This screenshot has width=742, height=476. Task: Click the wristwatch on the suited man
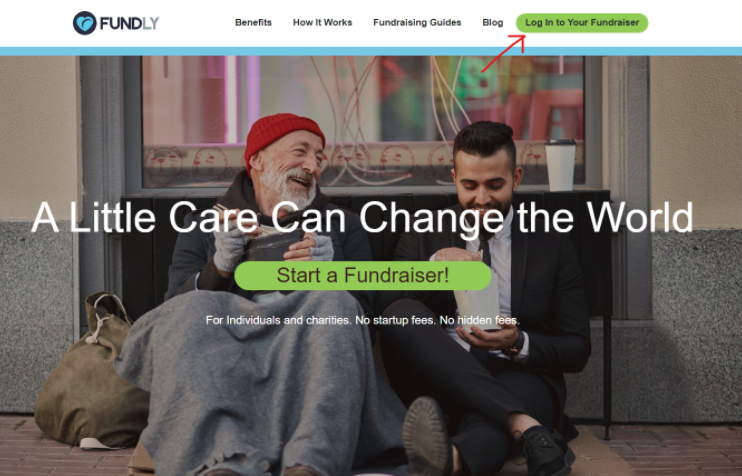516,345
